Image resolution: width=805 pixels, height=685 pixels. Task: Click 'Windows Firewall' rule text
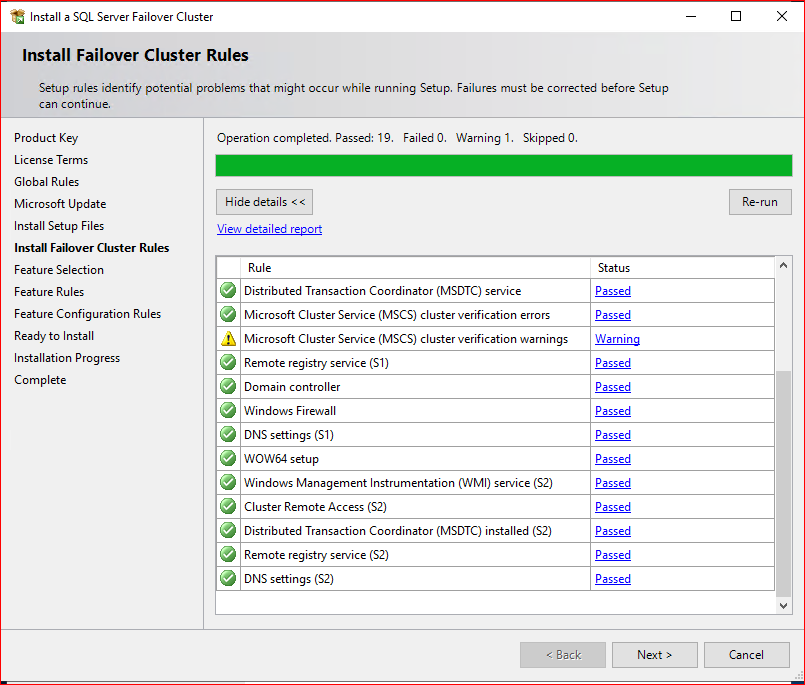pyautogui.click(x=290, y=411)
